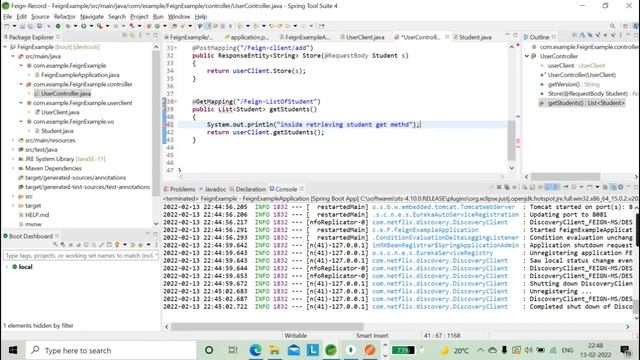Open Mail app from taskbar
Viewport: 640px width, 360px height.
pyautogui.click(x=293, y=350)
